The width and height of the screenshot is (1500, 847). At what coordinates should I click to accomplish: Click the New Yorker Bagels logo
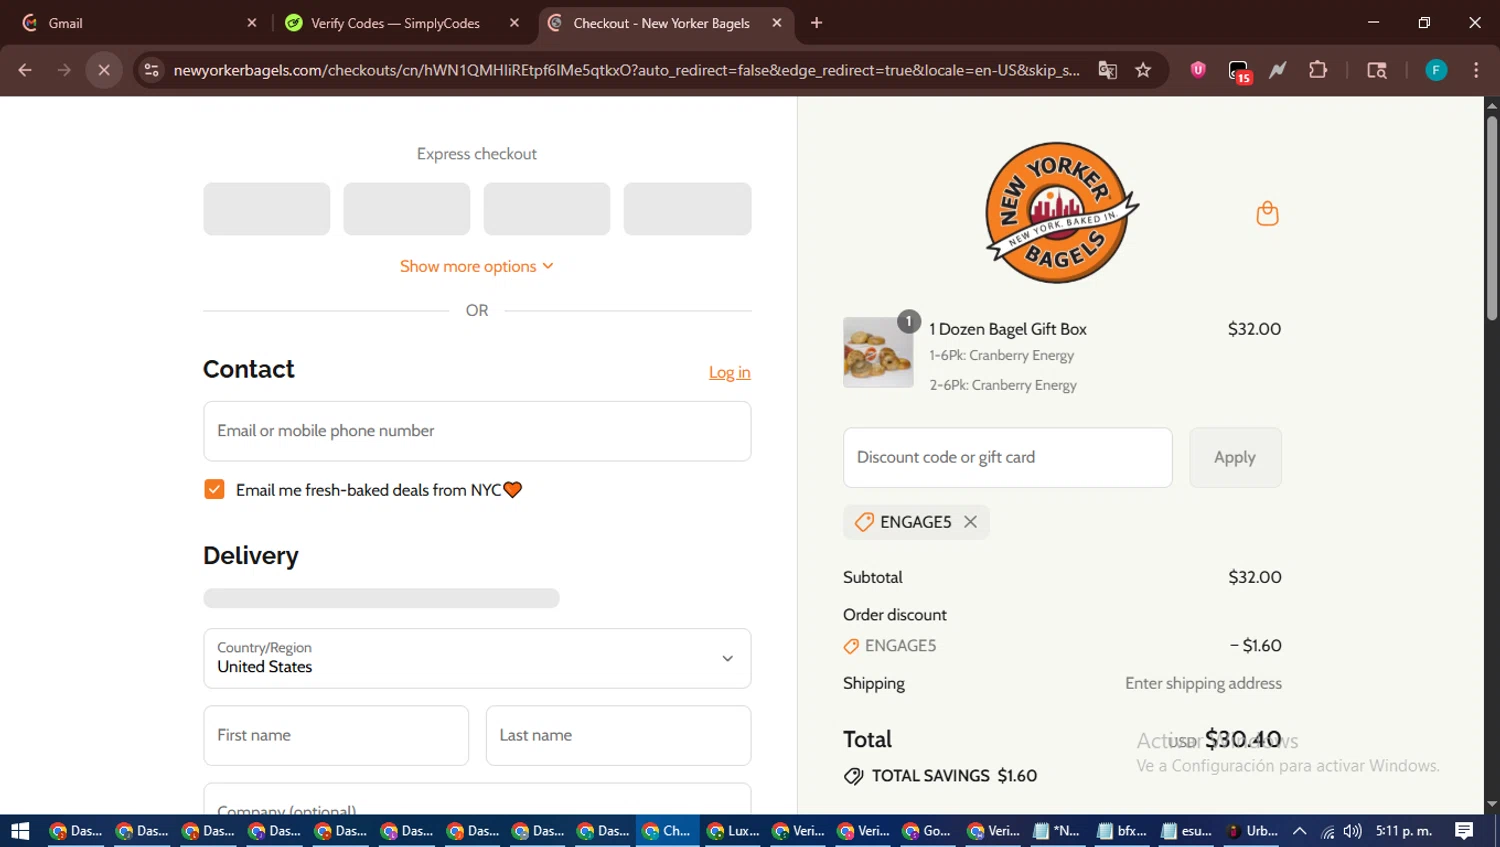pyautogui.click(x=1061, y=213)
